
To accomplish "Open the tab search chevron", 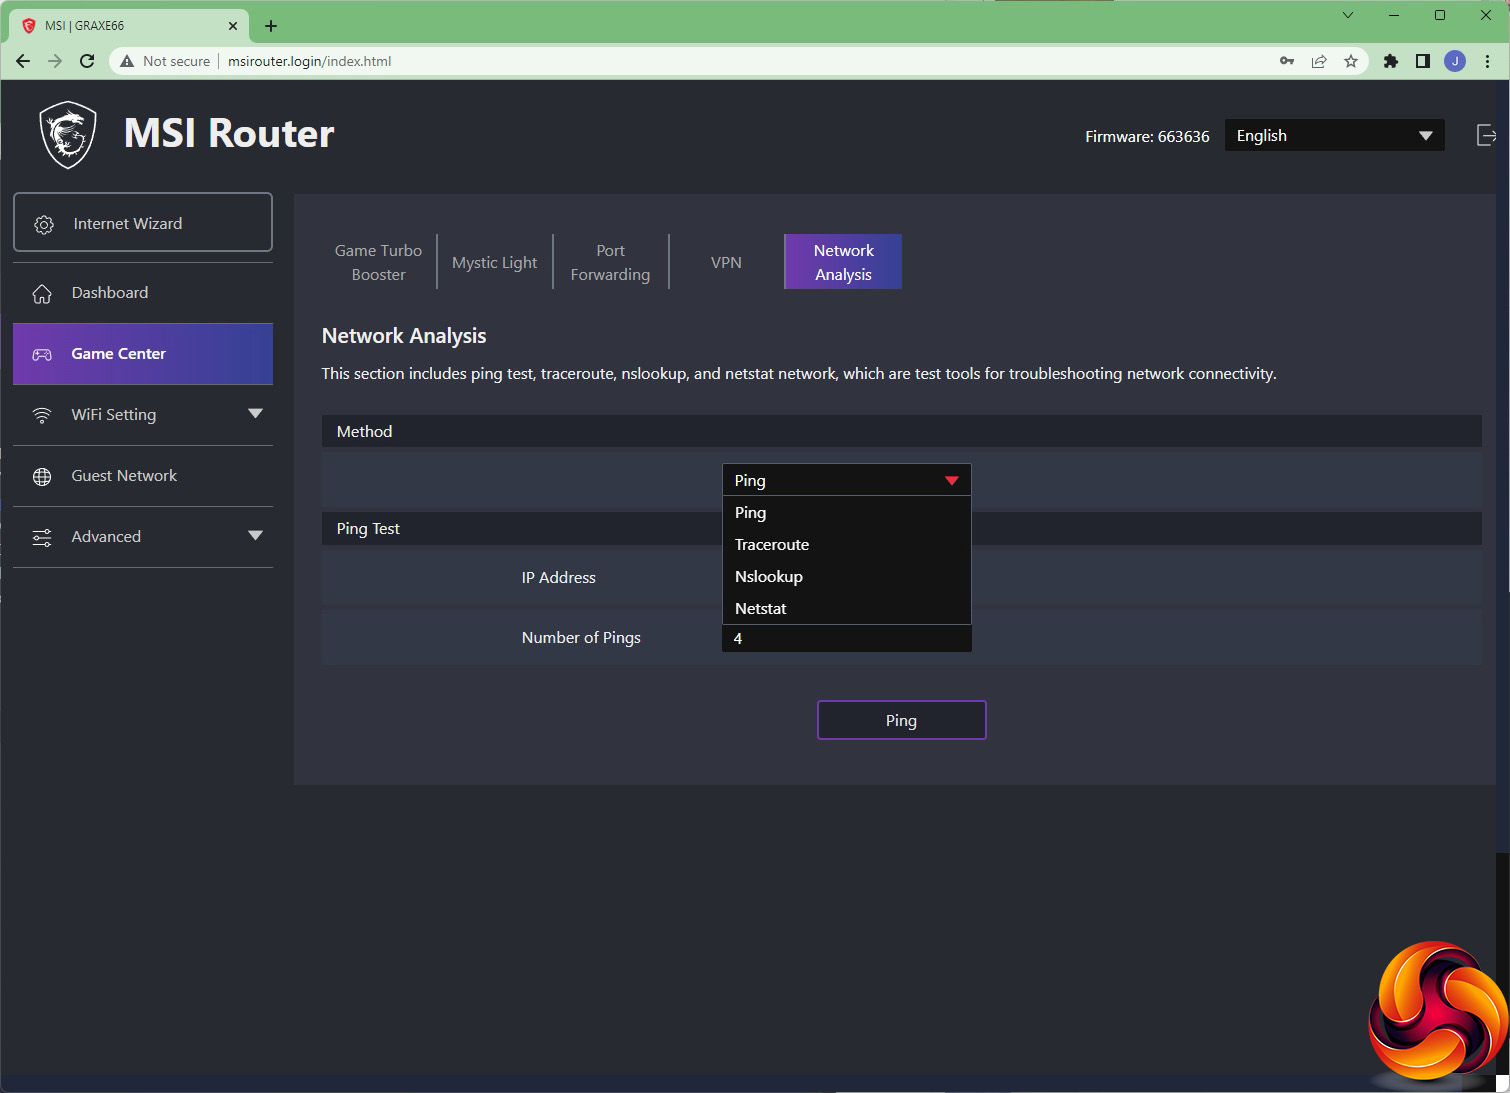I will tap(1348, 15).
